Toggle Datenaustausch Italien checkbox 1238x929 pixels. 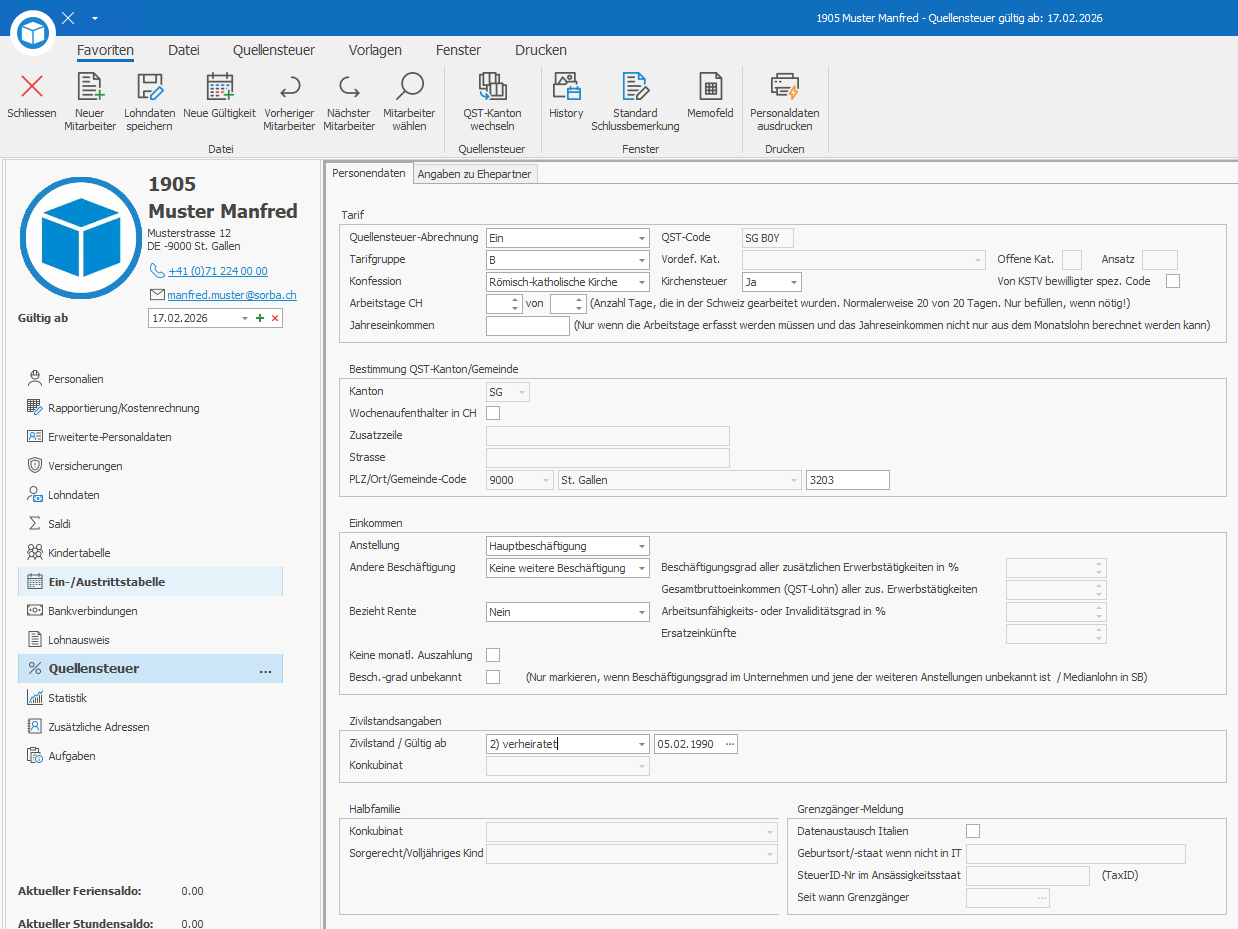tap(973, 831)
